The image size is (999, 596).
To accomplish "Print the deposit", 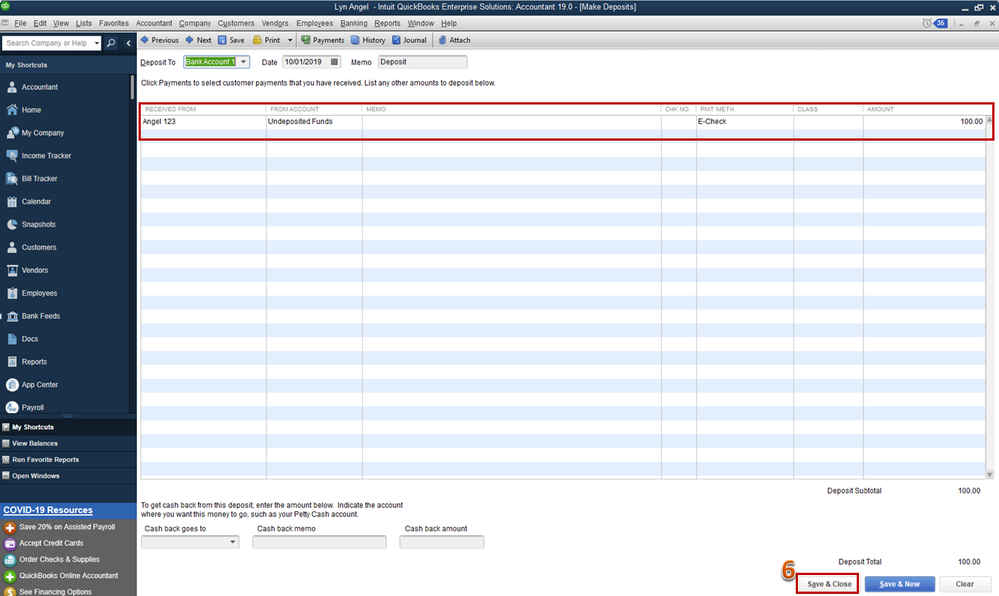I will click(266, 40).
